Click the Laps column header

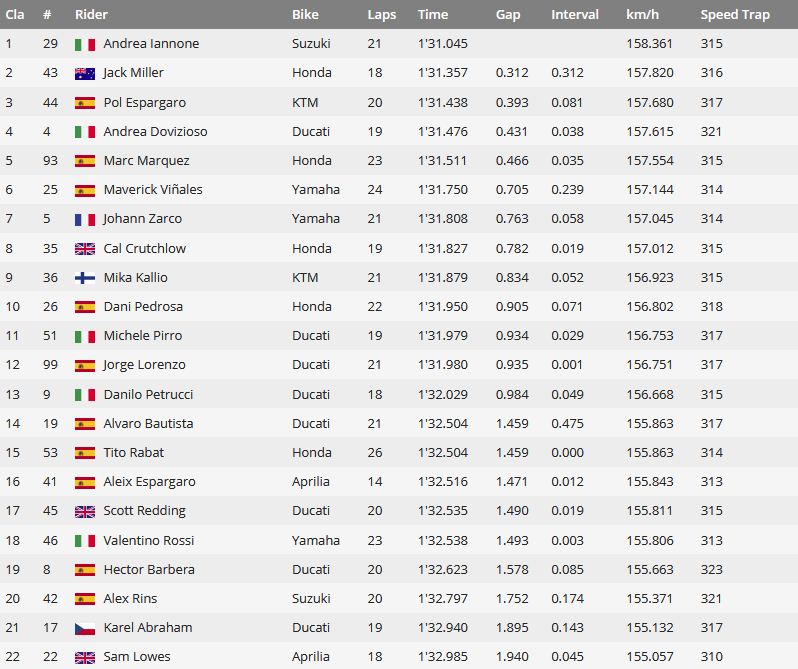click(382, 15)
